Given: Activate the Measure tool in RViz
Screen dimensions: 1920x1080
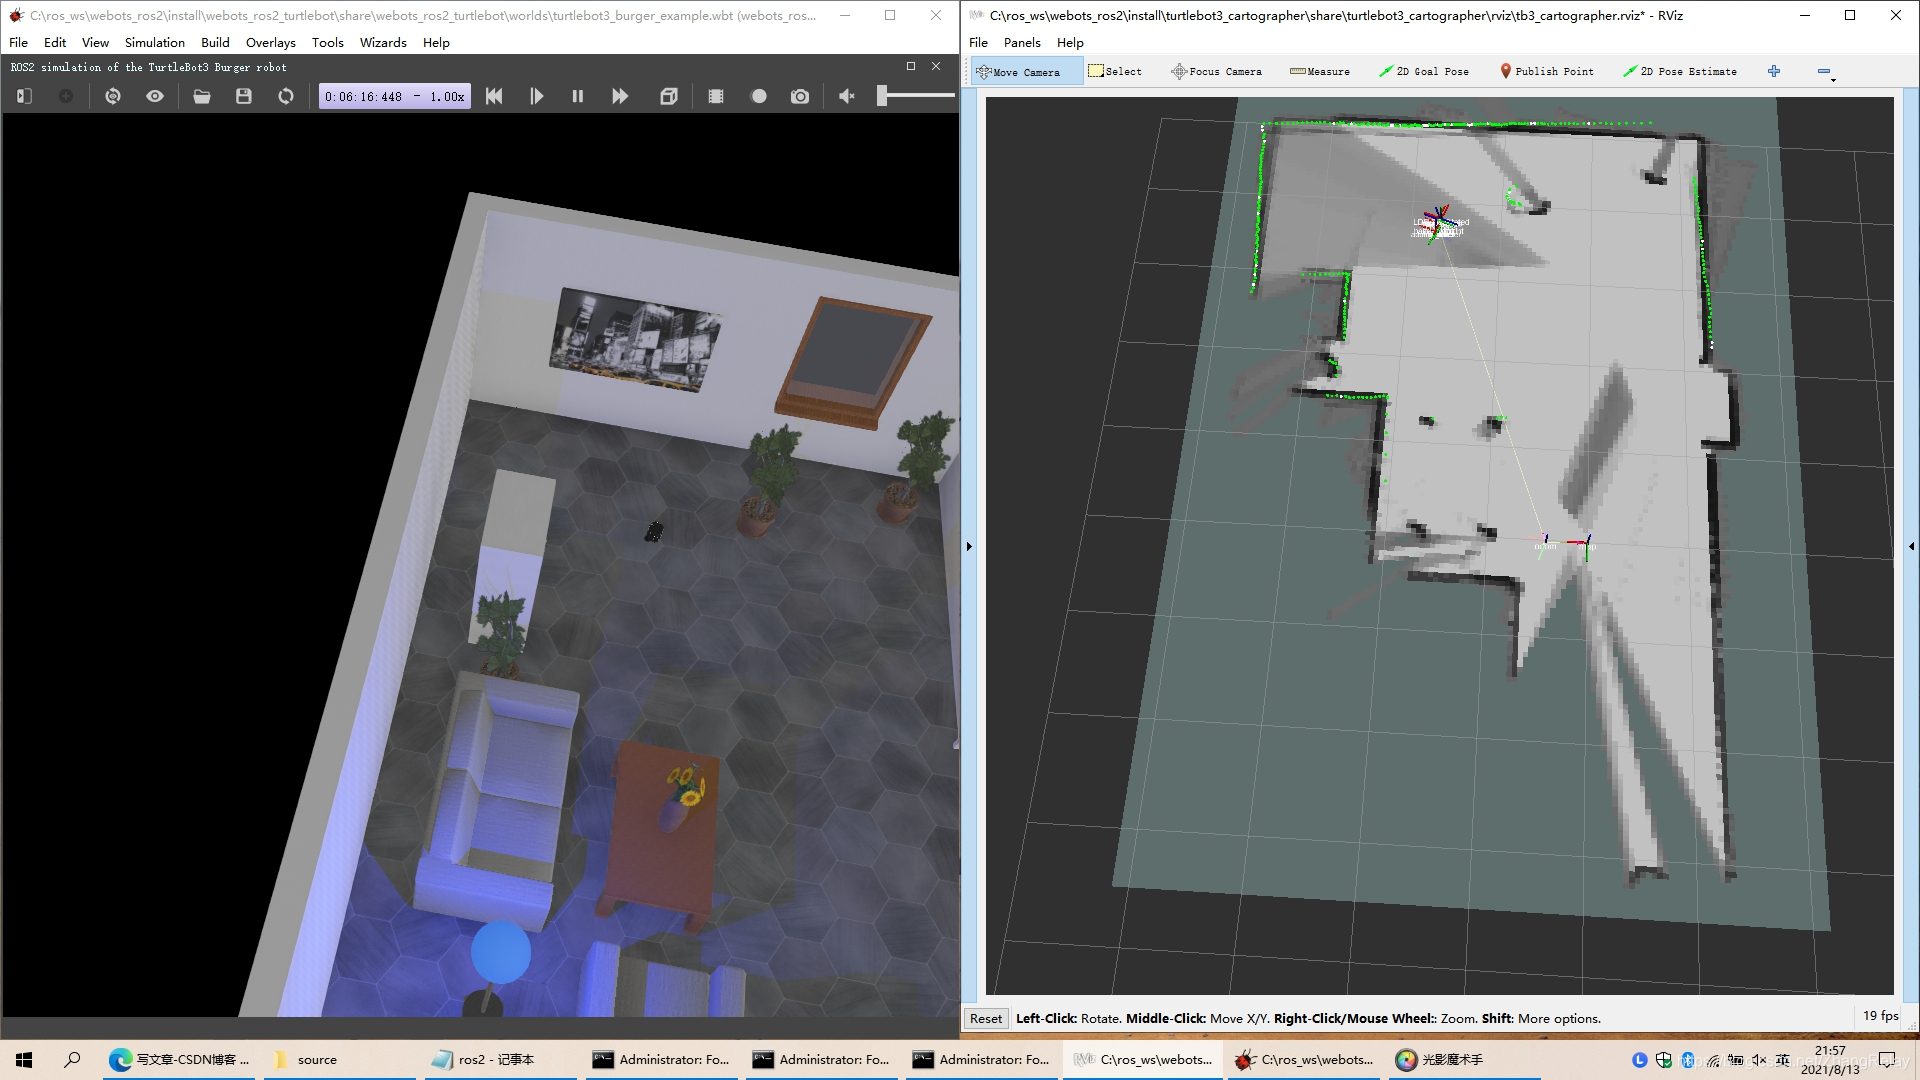Looking at the screenshot, I should (1320, 71).
